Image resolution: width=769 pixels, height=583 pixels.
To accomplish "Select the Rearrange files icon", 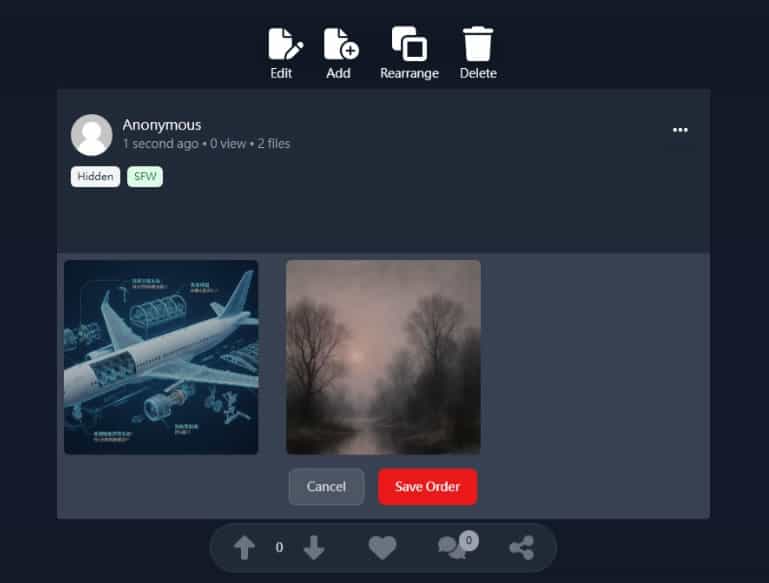I will pos(408,45).
